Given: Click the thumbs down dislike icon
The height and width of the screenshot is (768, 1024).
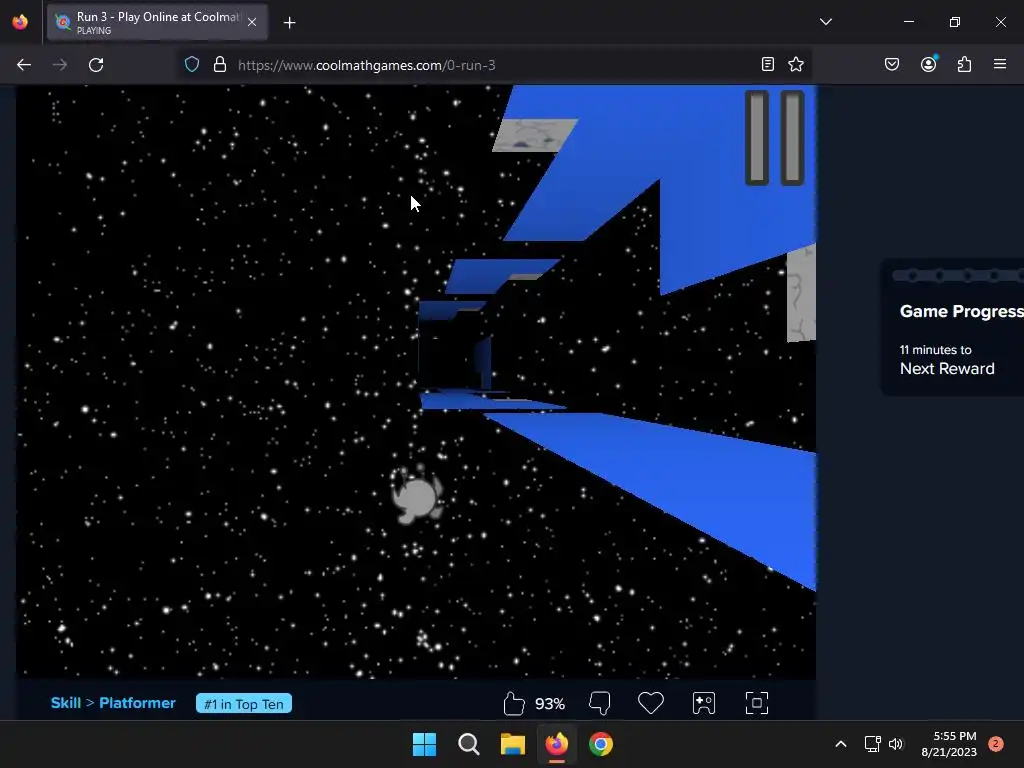Looking at the screenshot, I should (x=600, y=703).
